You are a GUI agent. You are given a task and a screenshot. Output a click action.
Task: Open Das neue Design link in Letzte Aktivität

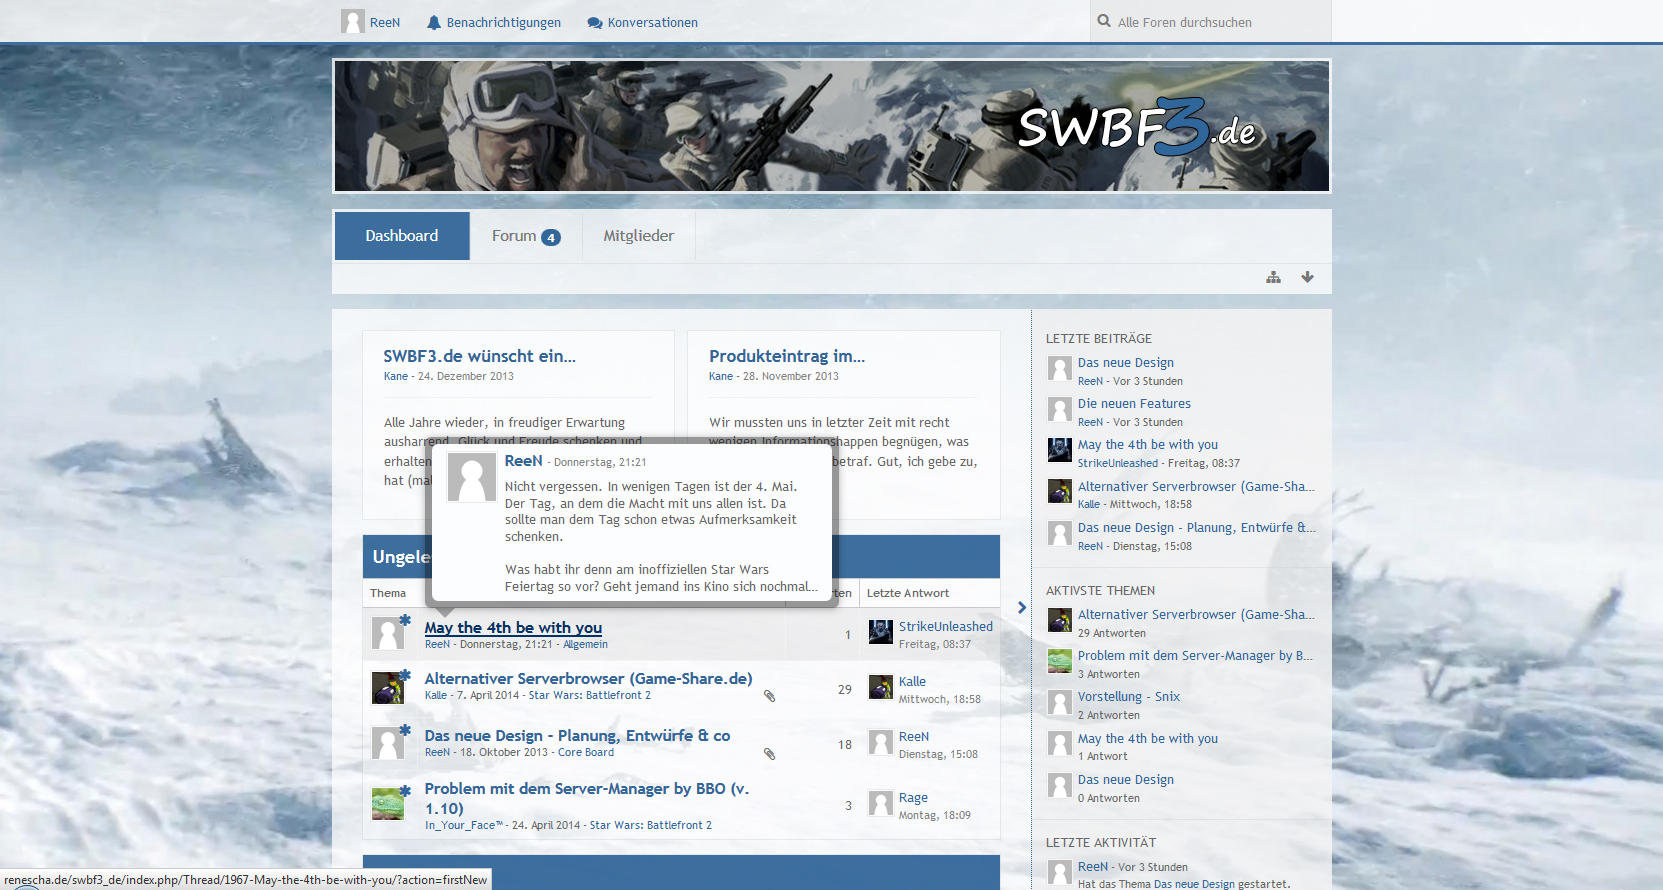[1194, 884]
